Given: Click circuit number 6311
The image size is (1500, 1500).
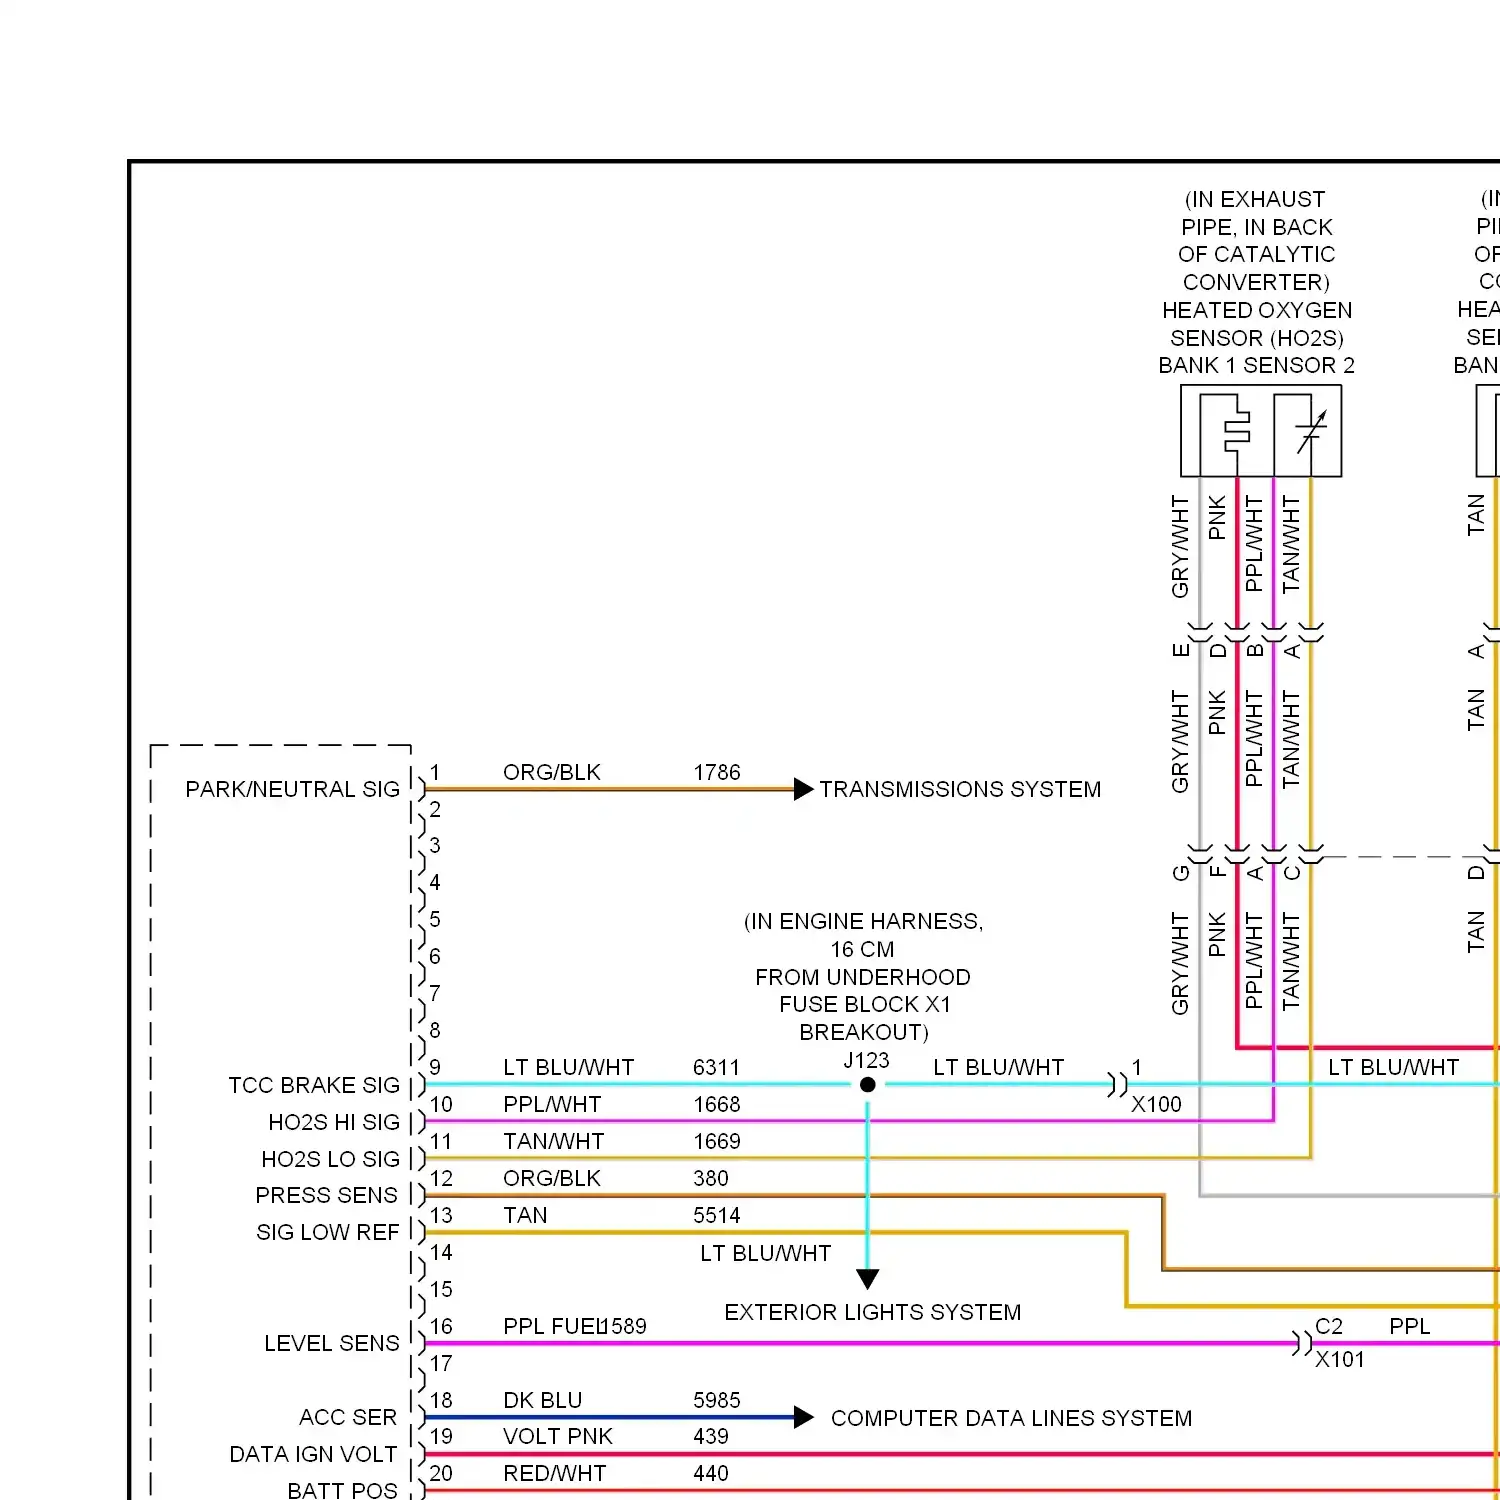Looking at the screenshot, I should click(717, 1068).
